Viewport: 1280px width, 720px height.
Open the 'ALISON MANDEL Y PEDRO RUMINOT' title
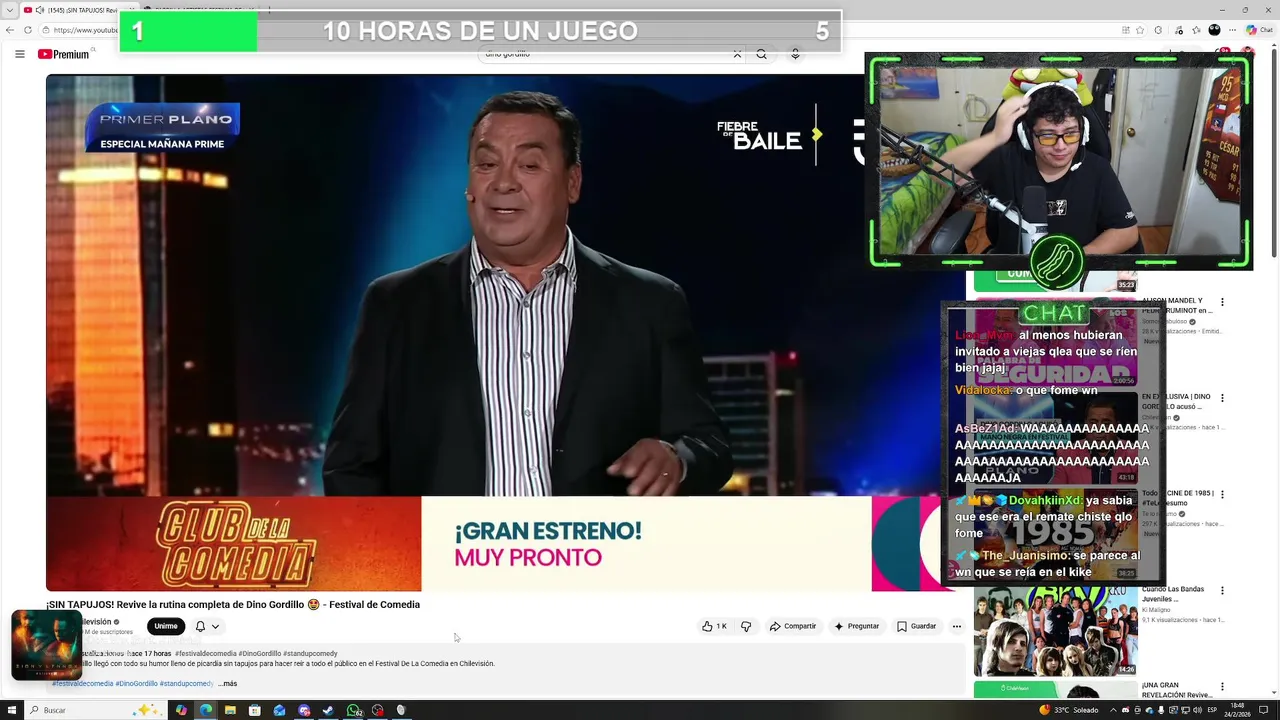coord(1176,305)
